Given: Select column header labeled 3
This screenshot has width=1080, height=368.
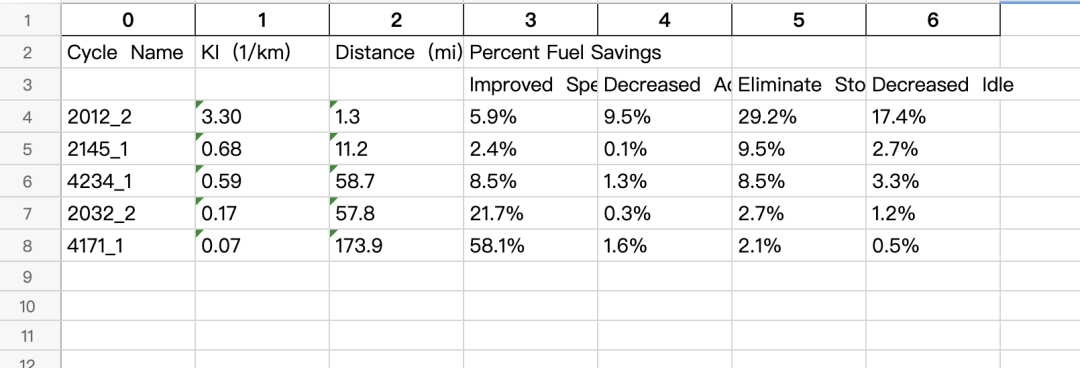Looking at the screenshot, I should pyautogui.click(x=530, y=20).
